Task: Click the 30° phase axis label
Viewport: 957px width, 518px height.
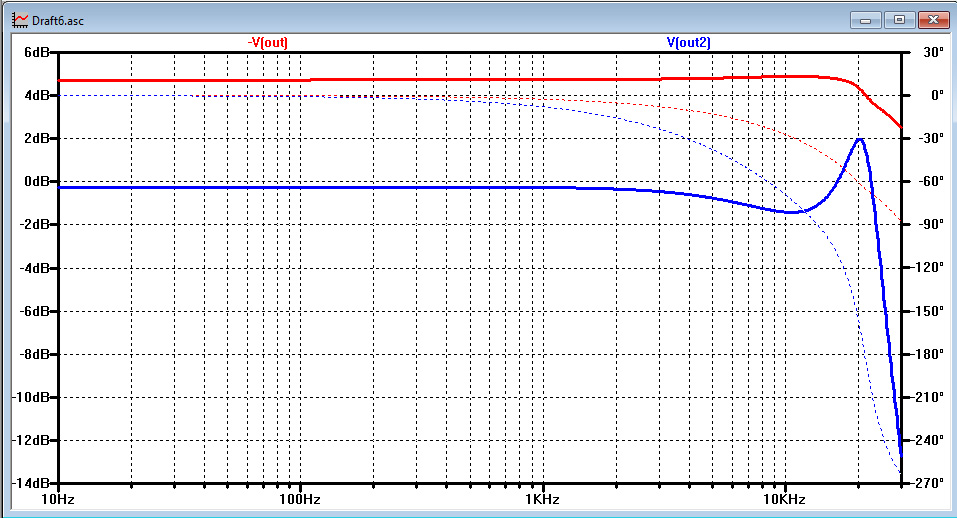Action: click(x=933, y=52)
